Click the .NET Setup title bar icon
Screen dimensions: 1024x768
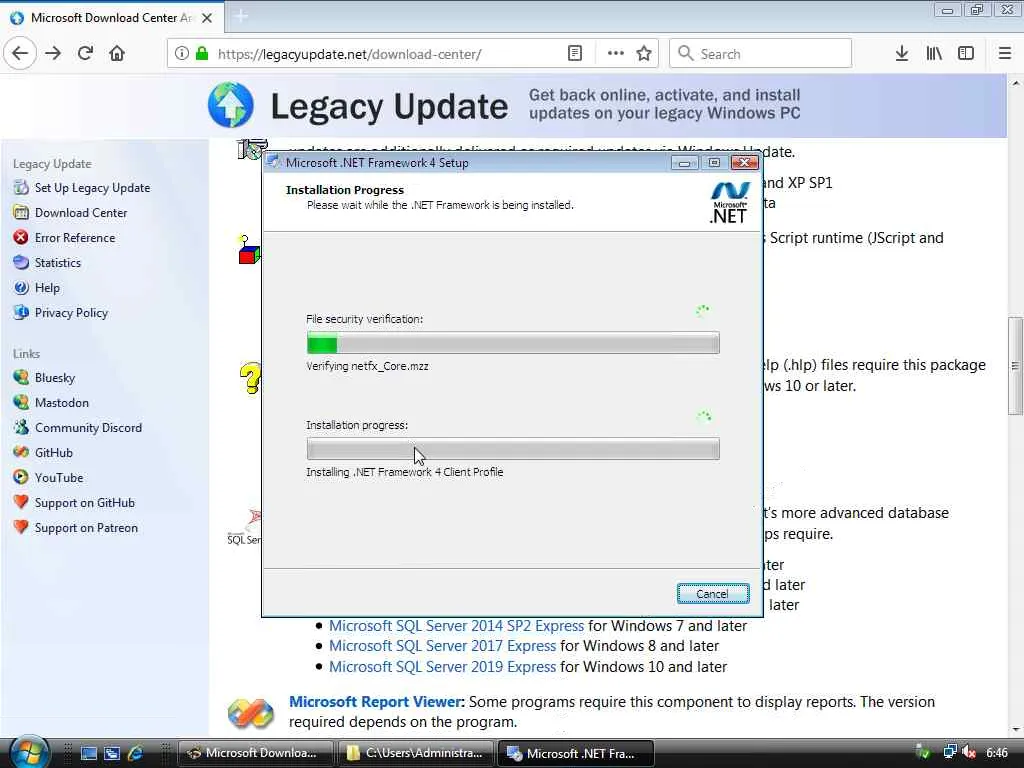tap(274, 162)
